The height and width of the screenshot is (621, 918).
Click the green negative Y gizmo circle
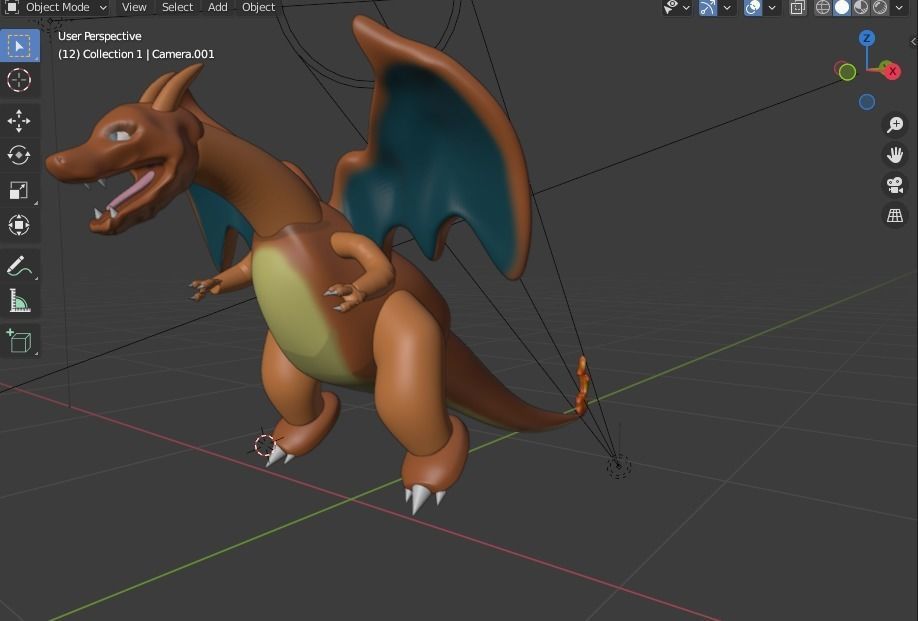847,72
